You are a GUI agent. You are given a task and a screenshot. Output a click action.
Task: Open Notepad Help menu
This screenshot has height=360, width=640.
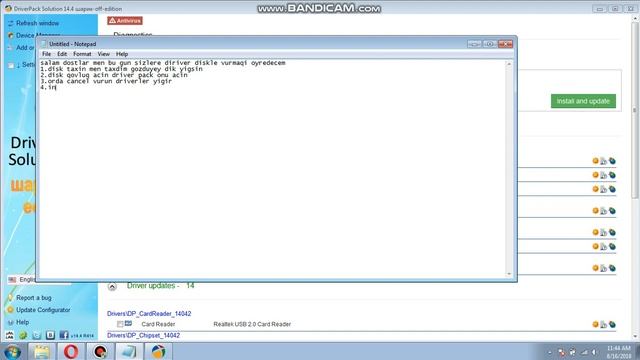tap(122, 54)
